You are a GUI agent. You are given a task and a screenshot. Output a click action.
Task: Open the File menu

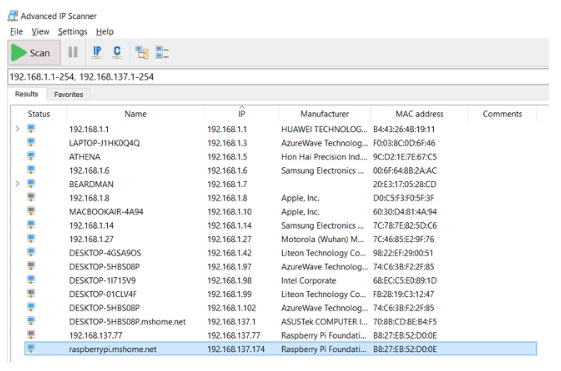pos(16,31)
